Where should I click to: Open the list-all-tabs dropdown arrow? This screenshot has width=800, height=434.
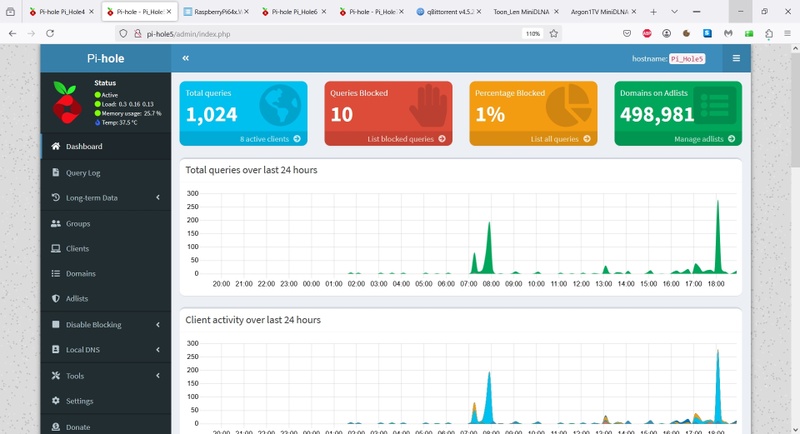[x=674, y=12]
